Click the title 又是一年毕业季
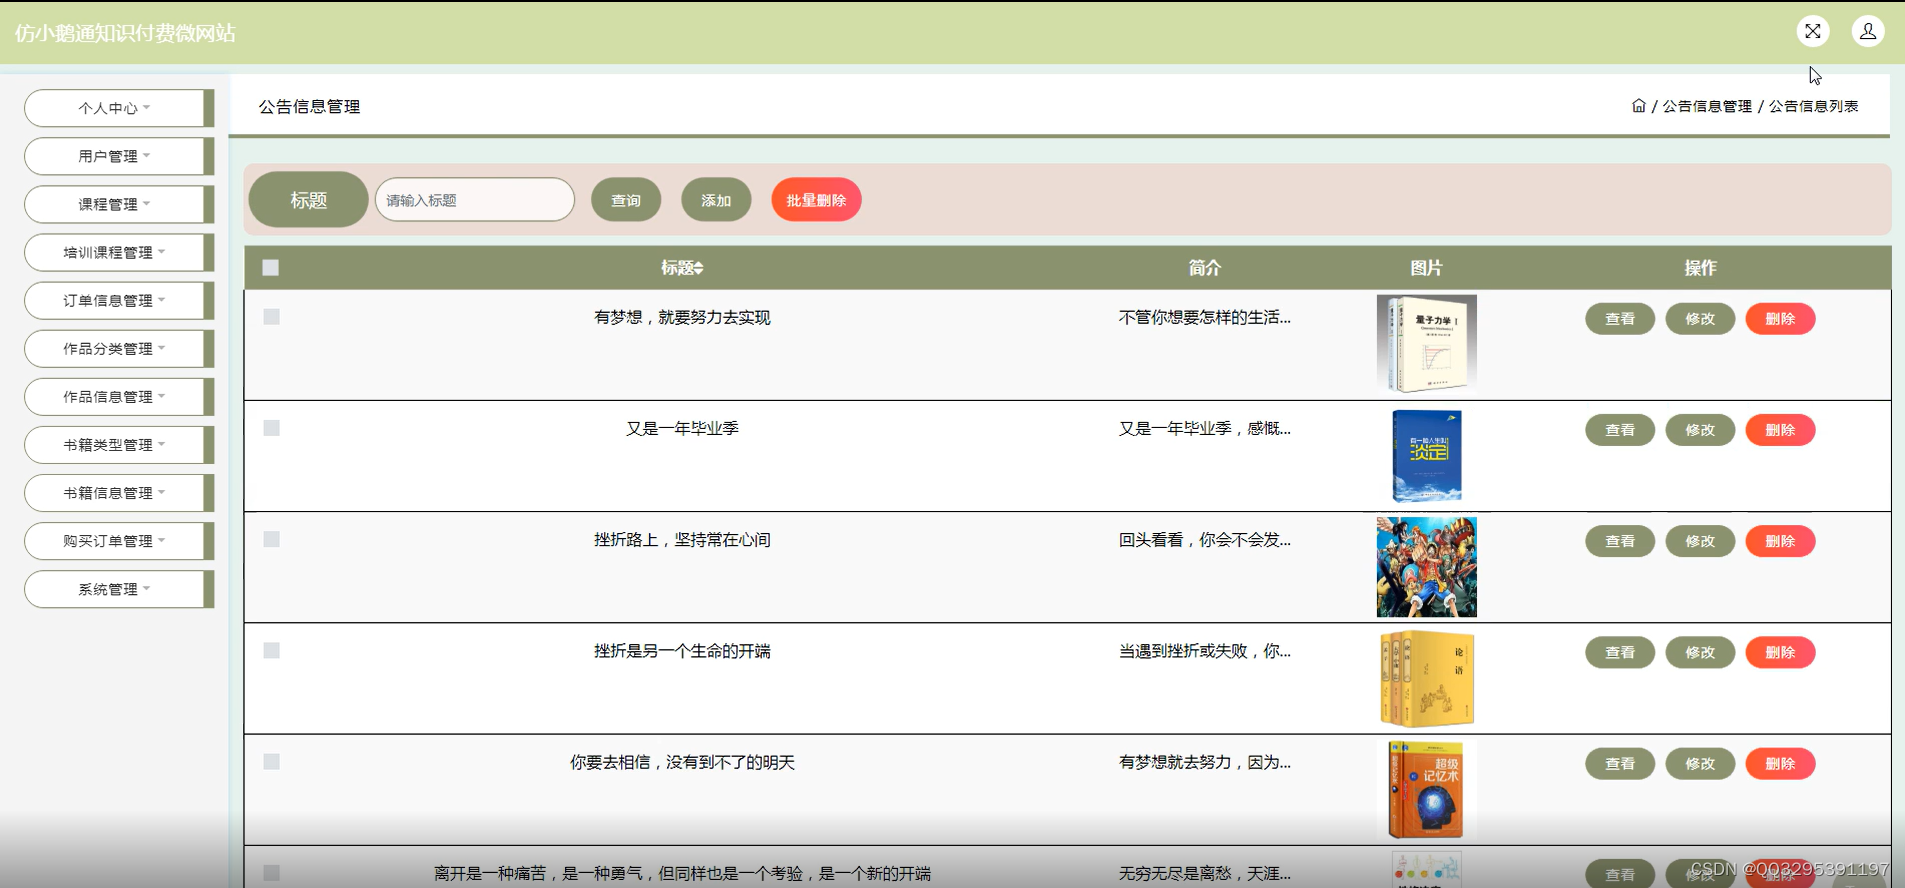The image size is (1905, 888). (x=682, y=428)
